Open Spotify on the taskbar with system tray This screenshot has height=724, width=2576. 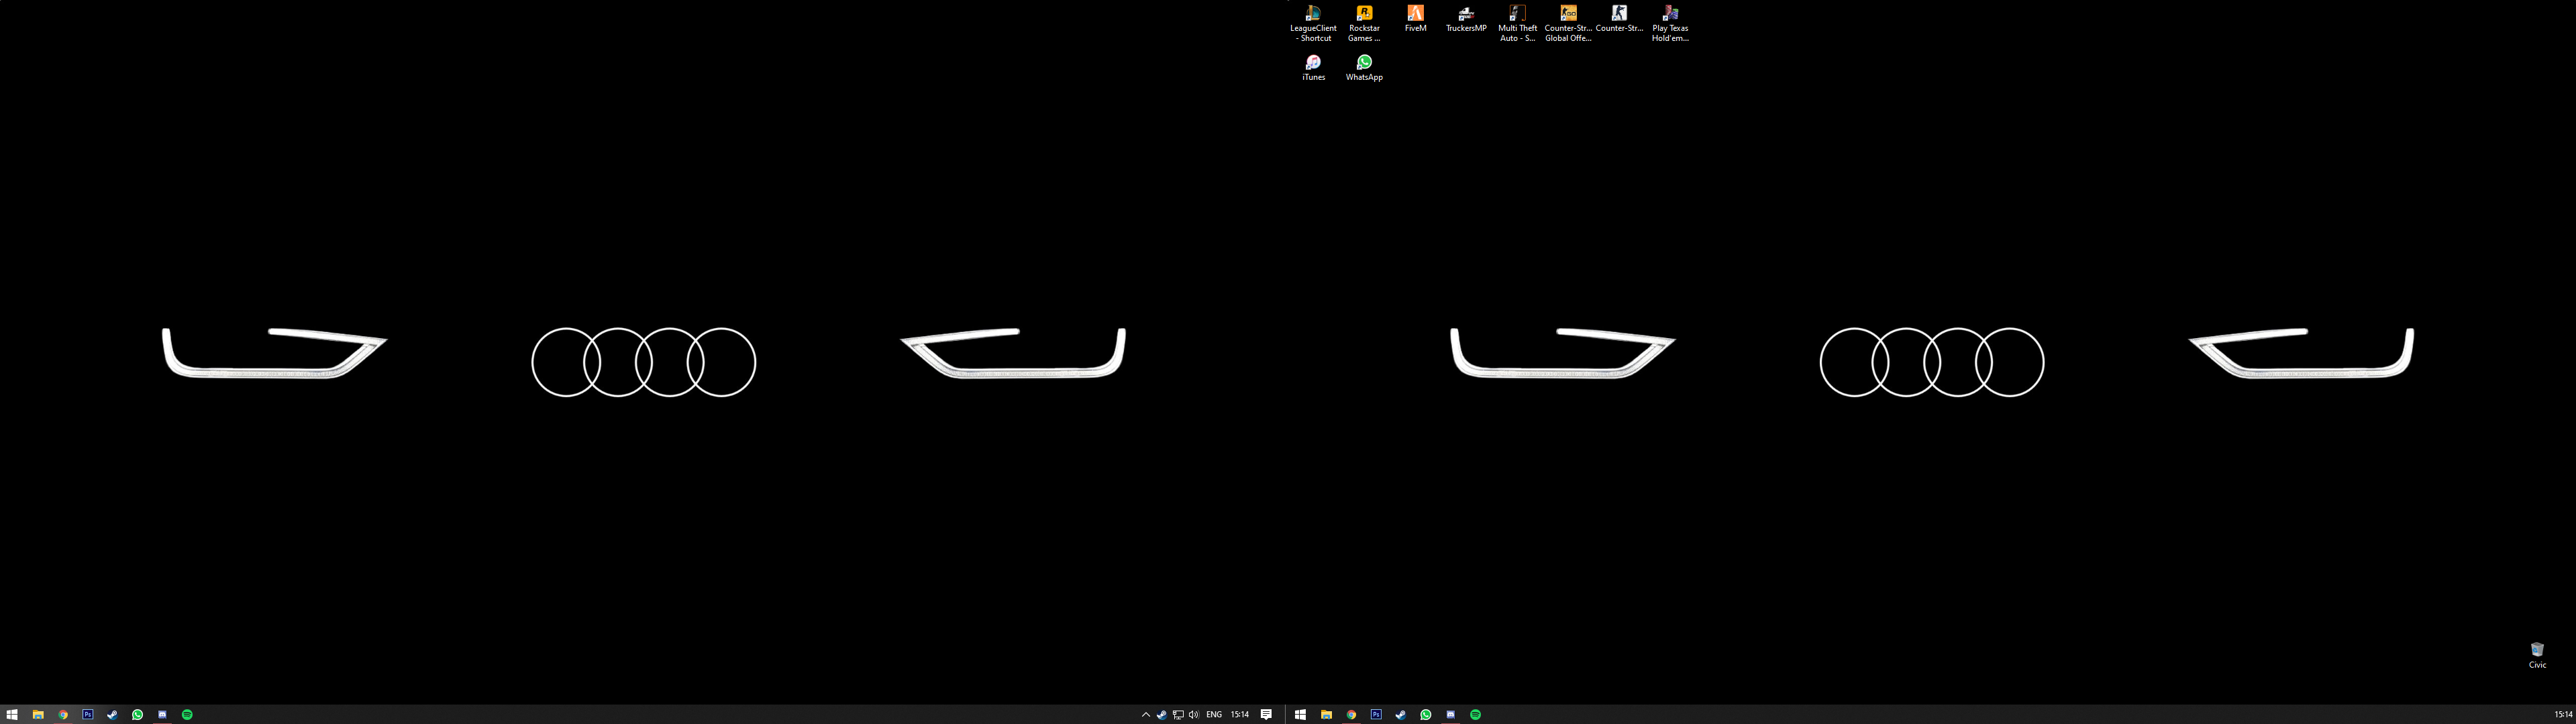(187, 714)
